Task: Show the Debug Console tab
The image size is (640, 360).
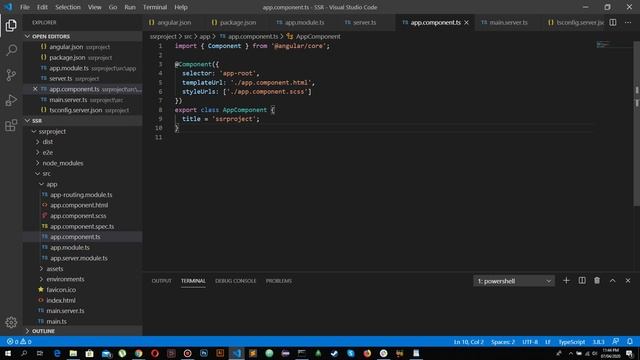Action: click(x=236, y=281)
